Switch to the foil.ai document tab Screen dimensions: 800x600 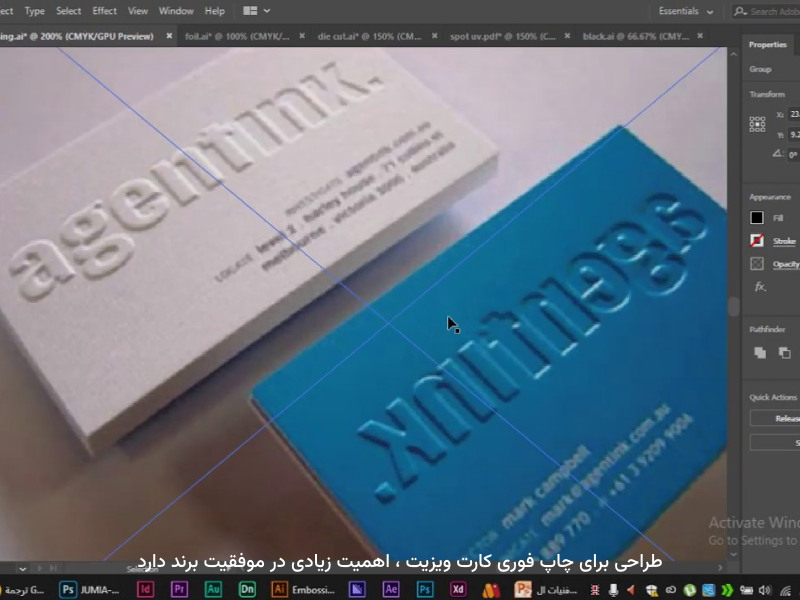[237, 36]
